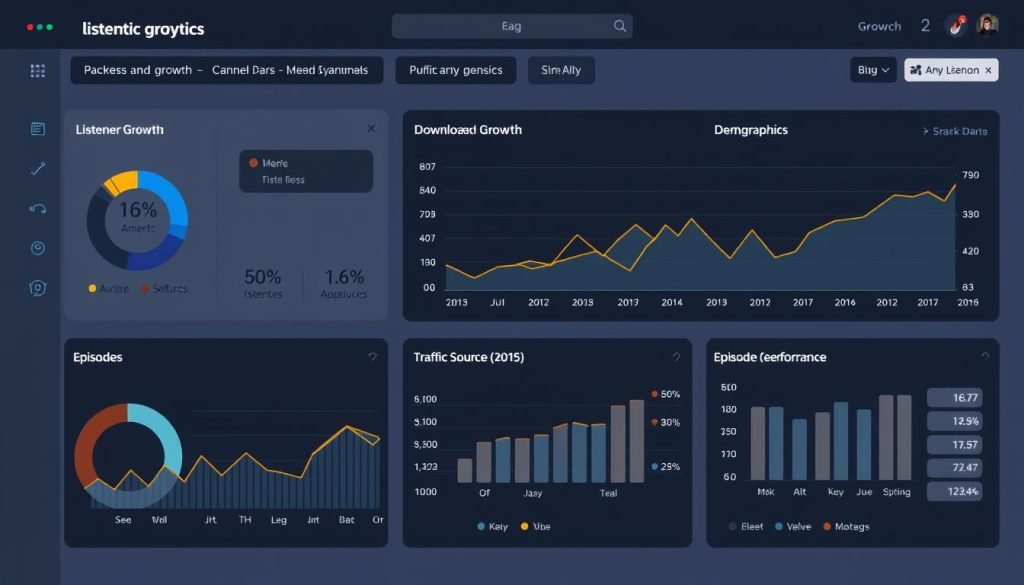Image resolution: width=1024 pixels, height=585 pixels.
Task: Toggle the Valve legend item
Action: click(x=793, y=526)
